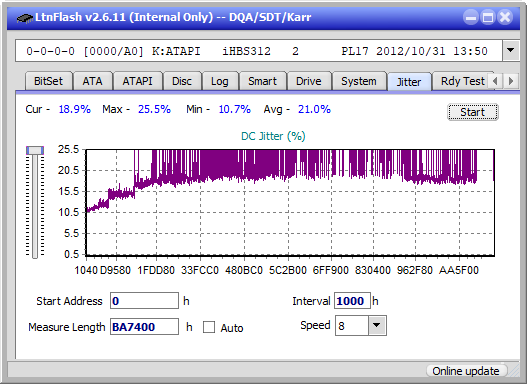527x384 pixels.
Task: Go to the Log tab
Action: click(220, 81)
